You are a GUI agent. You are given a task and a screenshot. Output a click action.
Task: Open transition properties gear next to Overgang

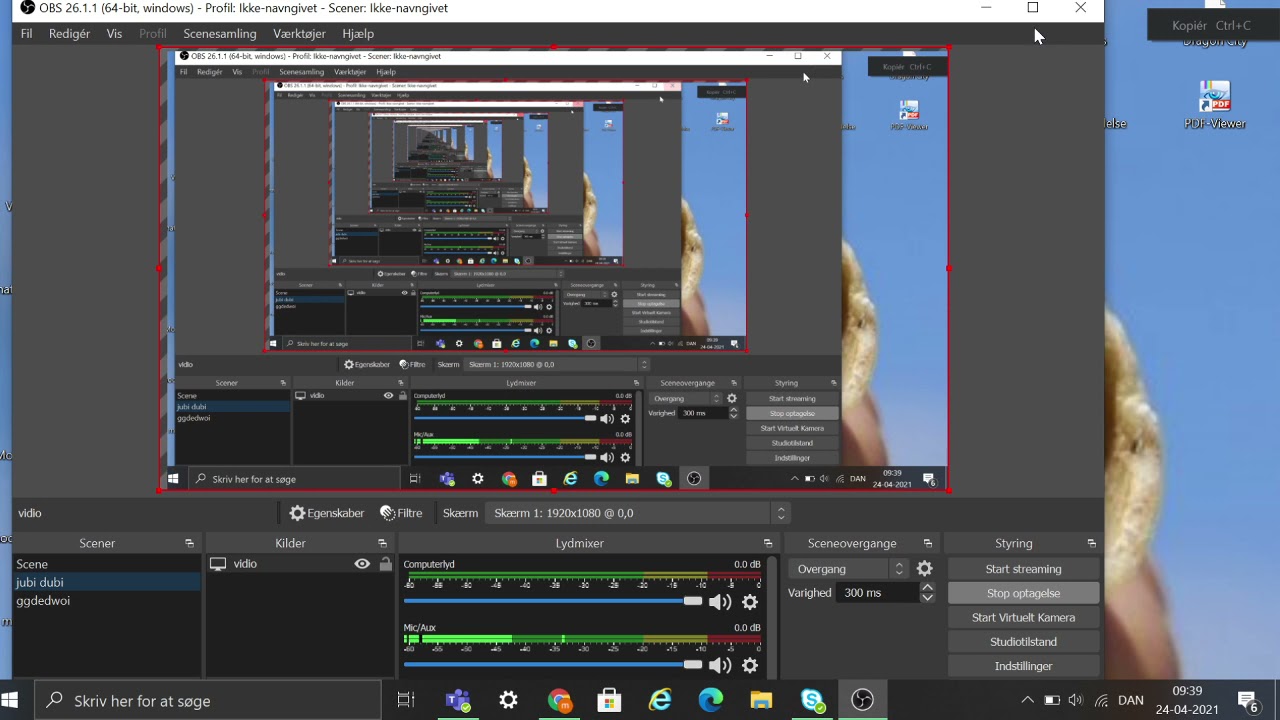(925, 569)
